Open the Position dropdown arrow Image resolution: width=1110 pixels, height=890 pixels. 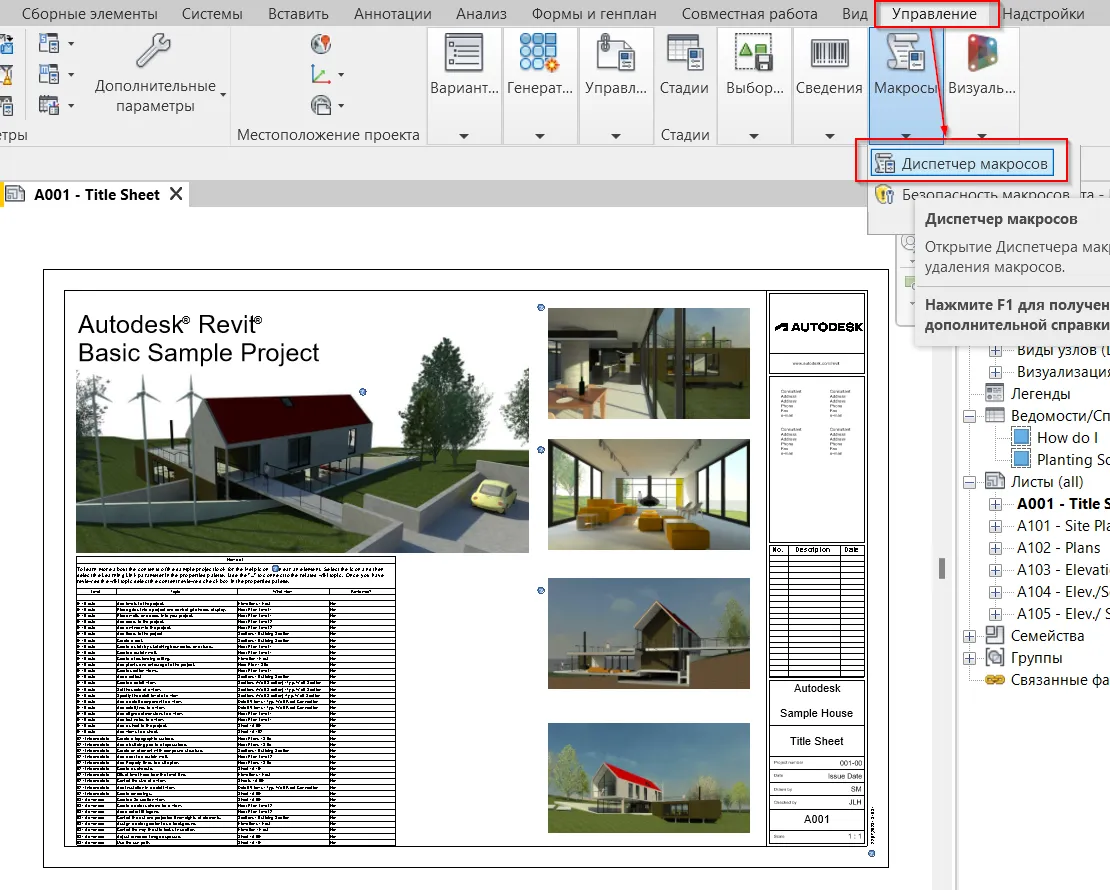pyautogui.click(x=341, y=105)
